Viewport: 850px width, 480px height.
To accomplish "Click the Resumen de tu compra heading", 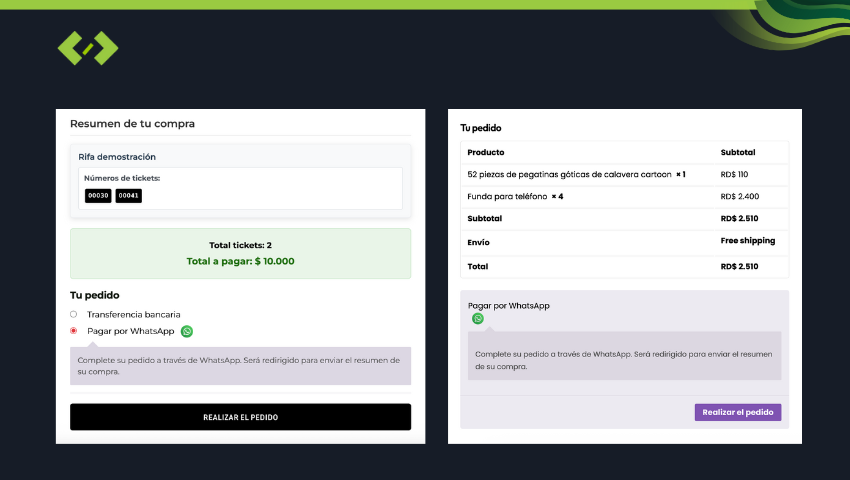I will coord(132,124).
